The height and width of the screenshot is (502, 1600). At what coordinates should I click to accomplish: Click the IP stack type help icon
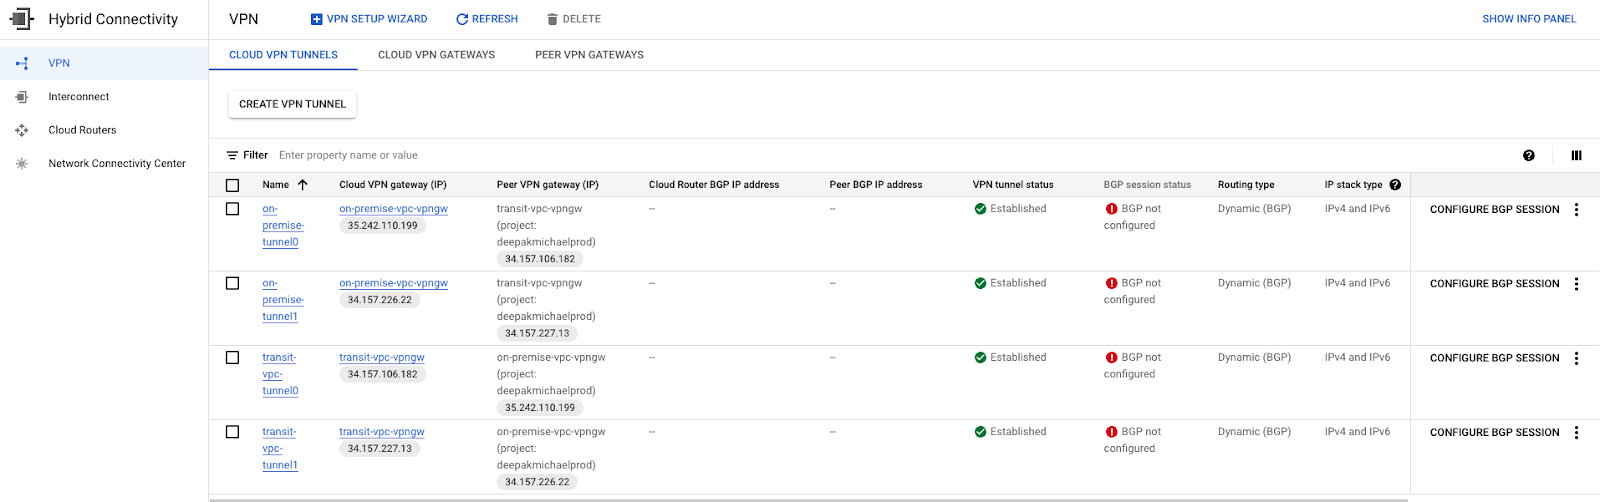[x=1395, y=185]
